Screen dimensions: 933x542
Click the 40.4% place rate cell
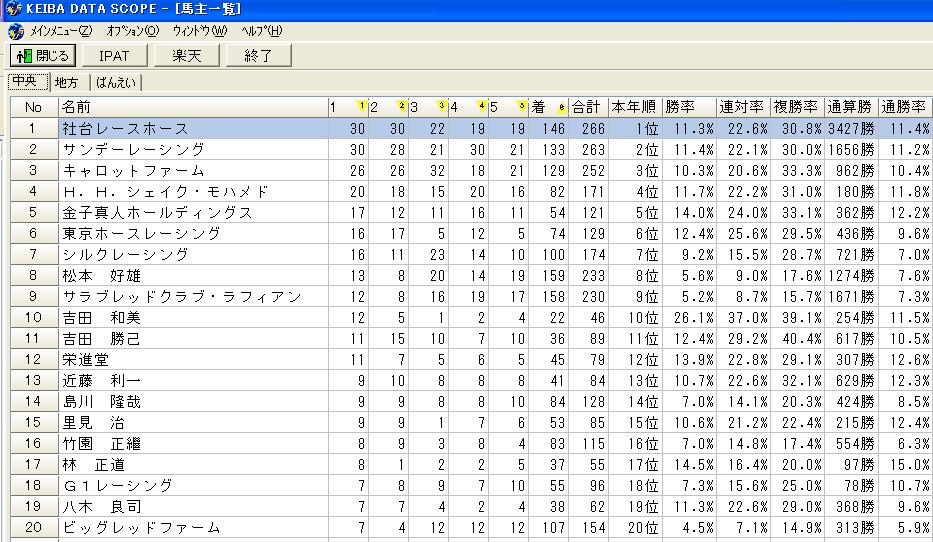tap(797, 339)
